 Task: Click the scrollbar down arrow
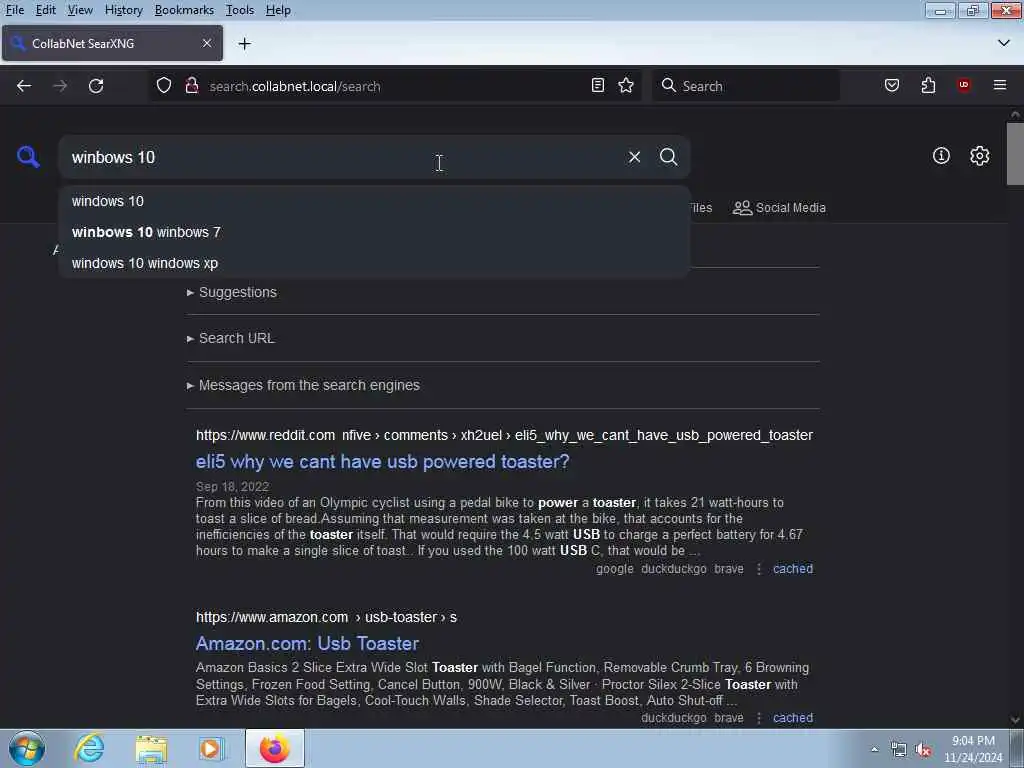(1015, 720)
